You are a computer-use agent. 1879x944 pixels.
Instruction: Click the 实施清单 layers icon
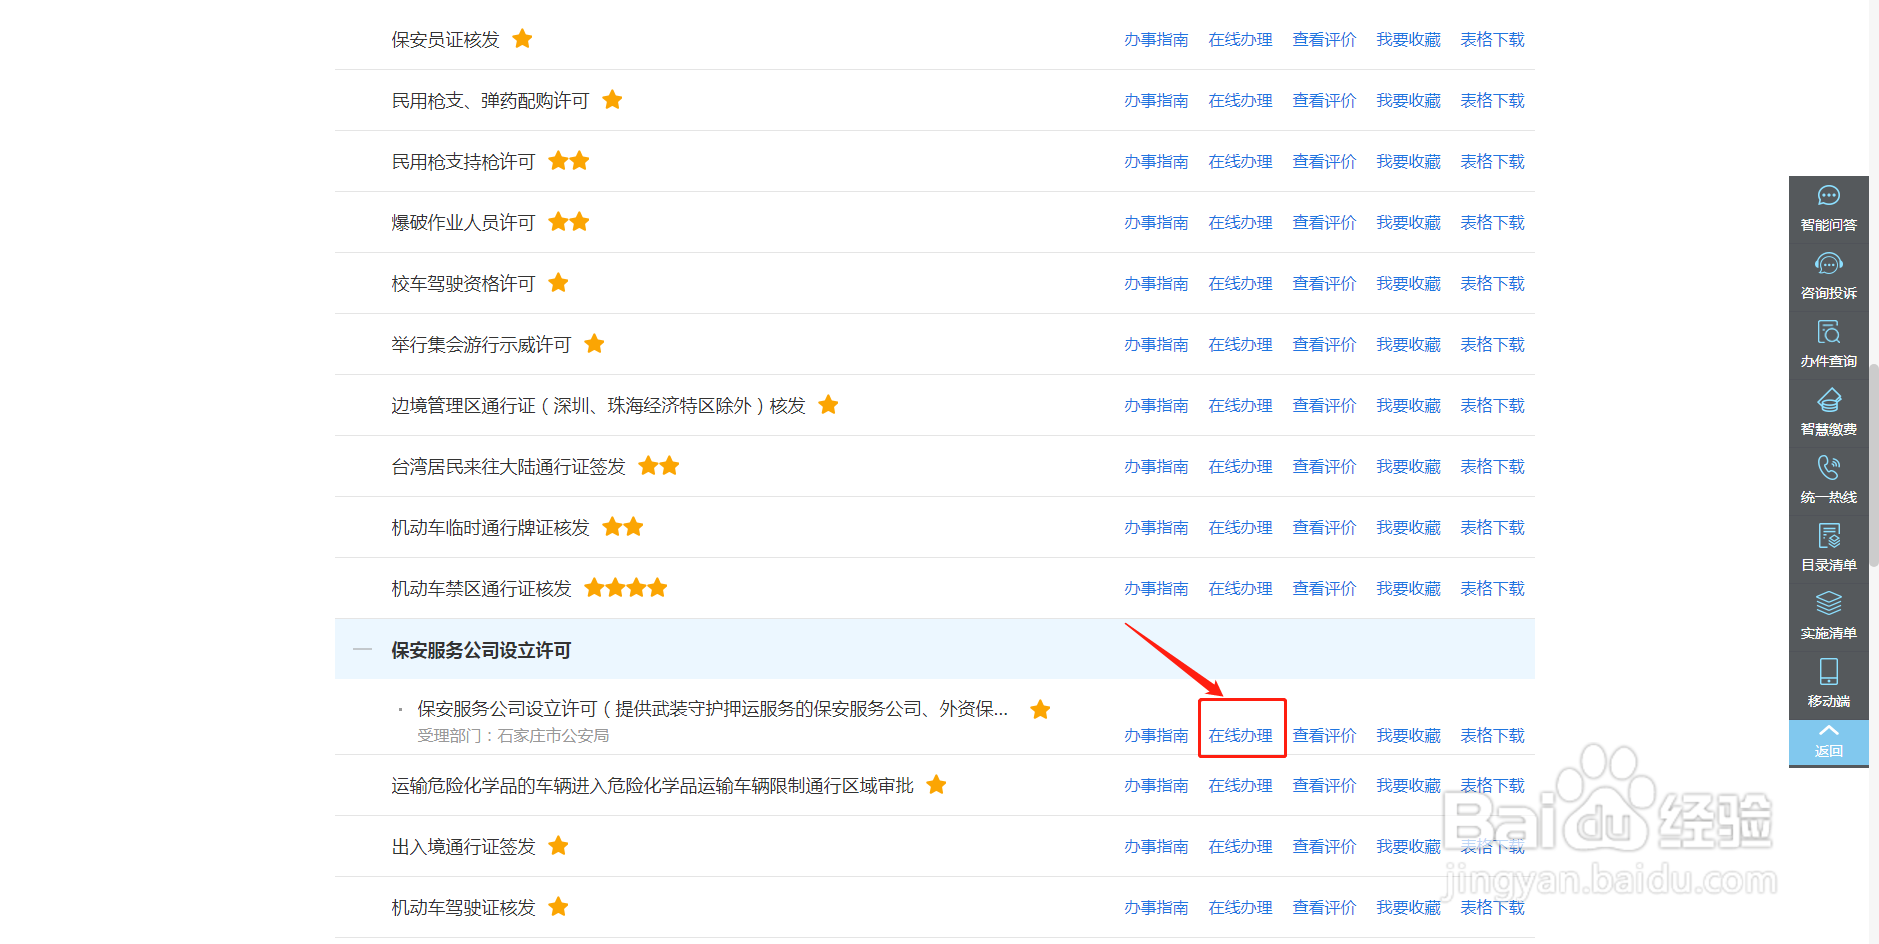pos(1828,615)
